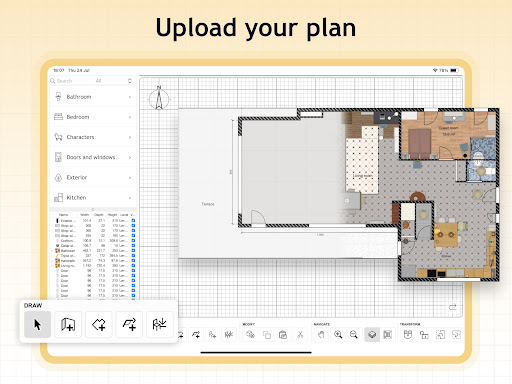Sort table by the Name column header
This screenshot has width=512, height=384.
coord(63,215)
